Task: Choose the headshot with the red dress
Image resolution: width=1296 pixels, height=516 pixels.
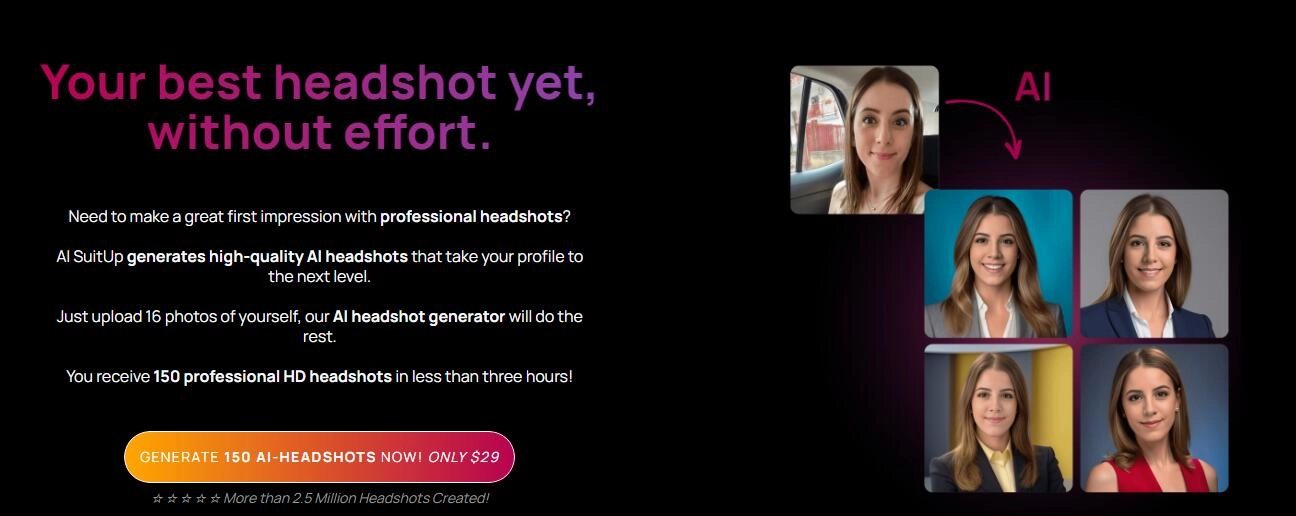Action: pyautogui.click(x=1154, y=418)
